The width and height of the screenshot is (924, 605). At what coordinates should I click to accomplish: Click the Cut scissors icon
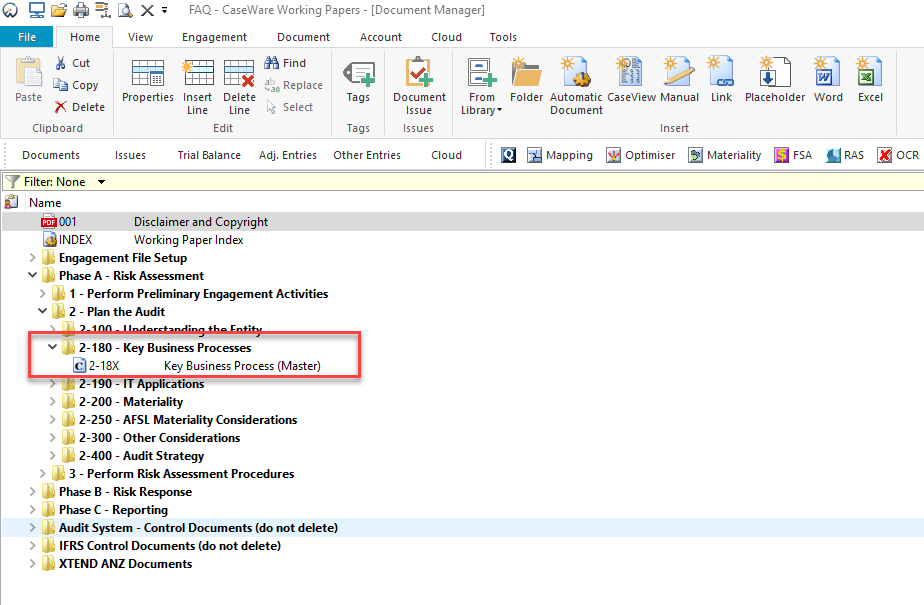point(61,63)
